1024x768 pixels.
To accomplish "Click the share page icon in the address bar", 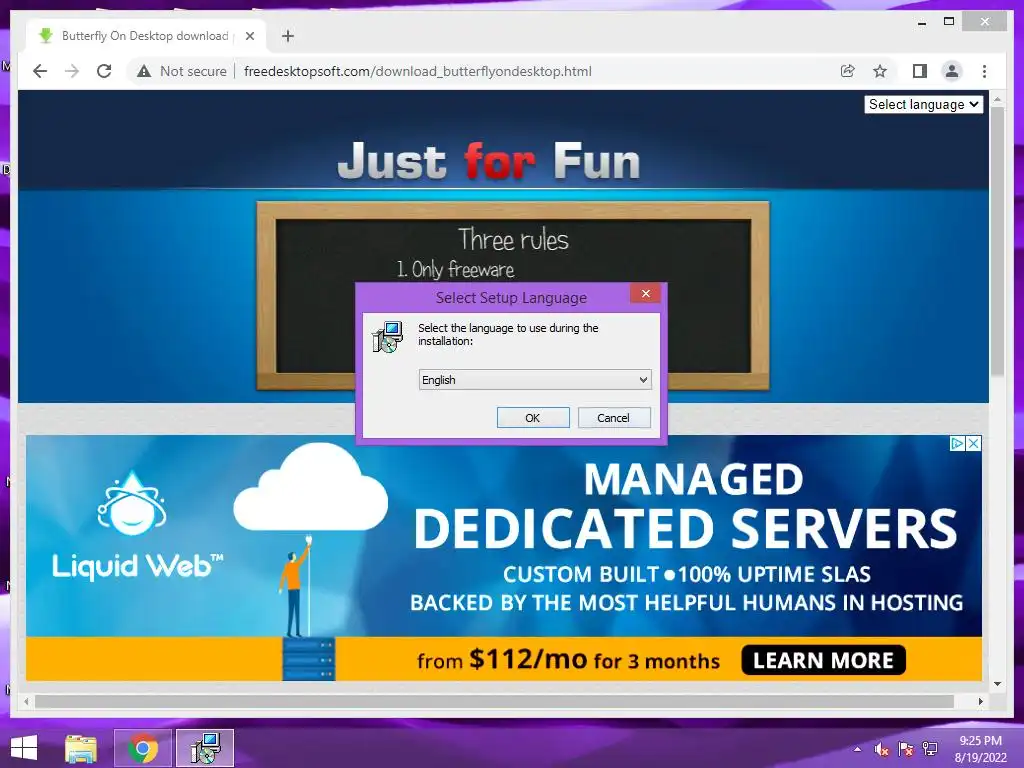I will point(848,71).
